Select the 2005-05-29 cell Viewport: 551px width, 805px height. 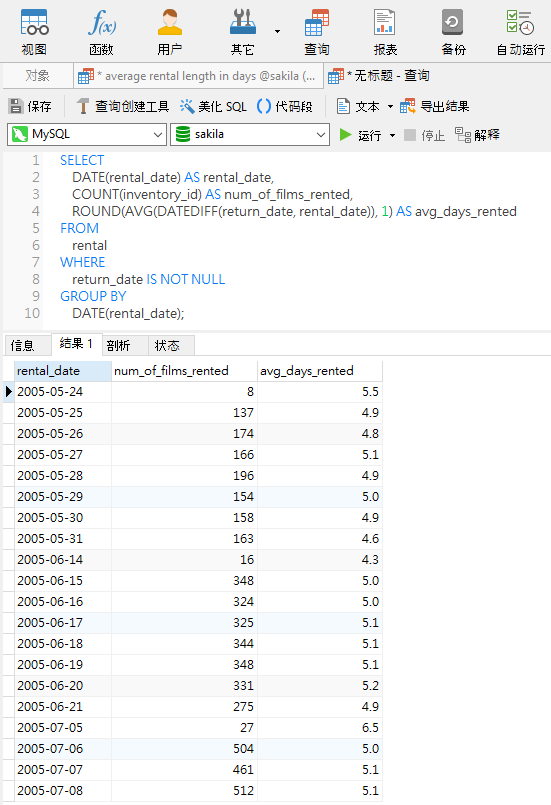tap(63, 497)
